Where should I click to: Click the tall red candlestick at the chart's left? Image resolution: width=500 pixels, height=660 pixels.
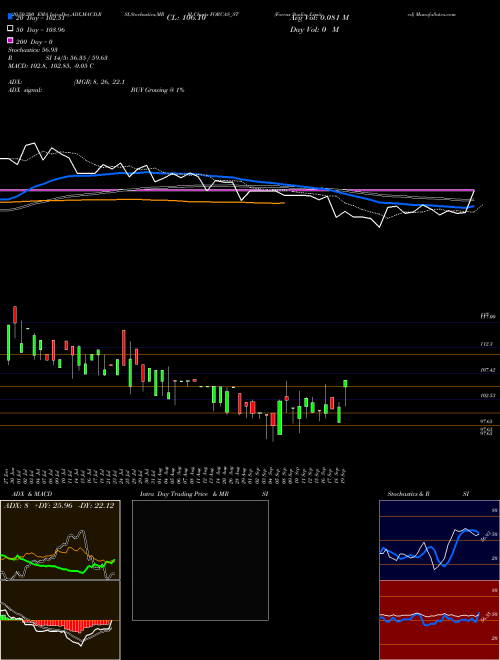15,315
